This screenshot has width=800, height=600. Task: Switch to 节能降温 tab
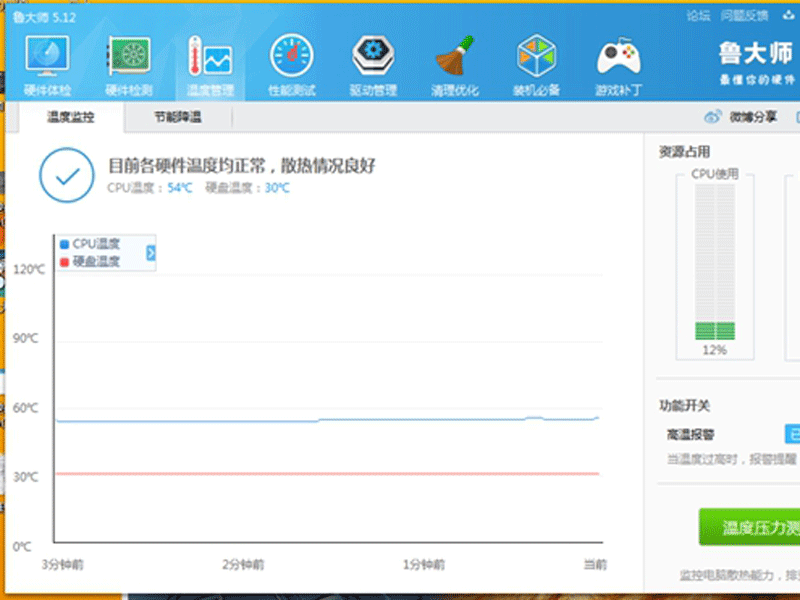(x=178, y=117)
